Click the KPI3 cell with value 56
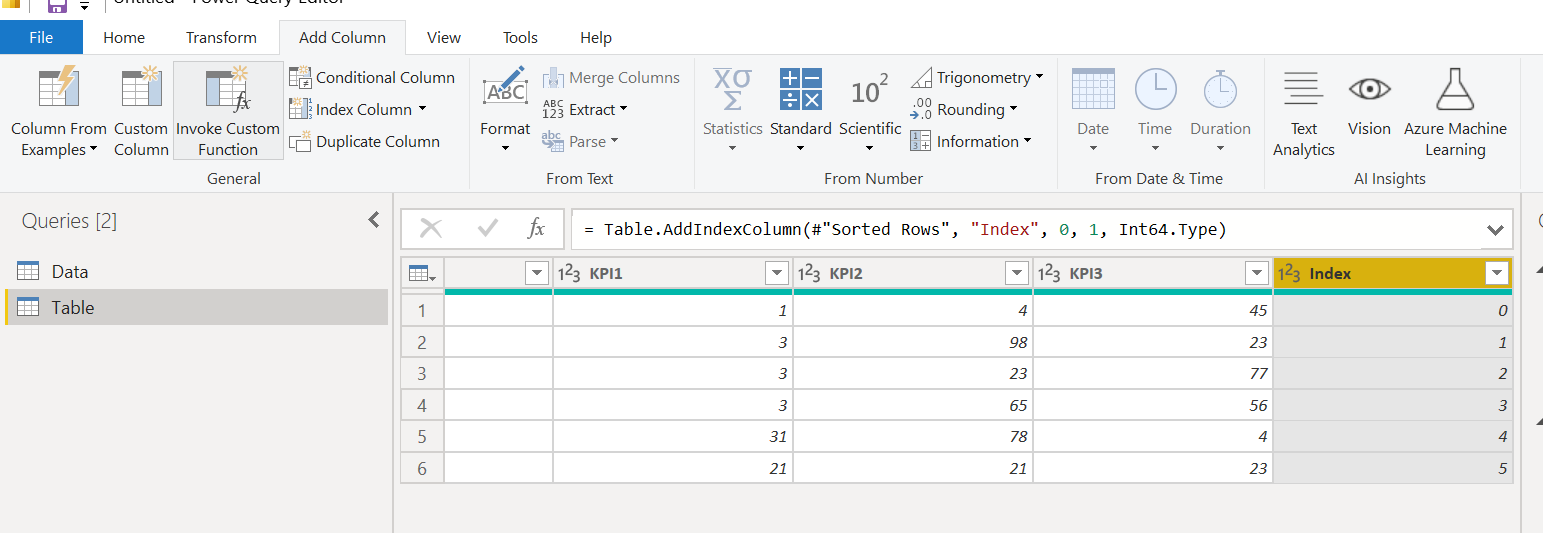 coord(1153,405)
